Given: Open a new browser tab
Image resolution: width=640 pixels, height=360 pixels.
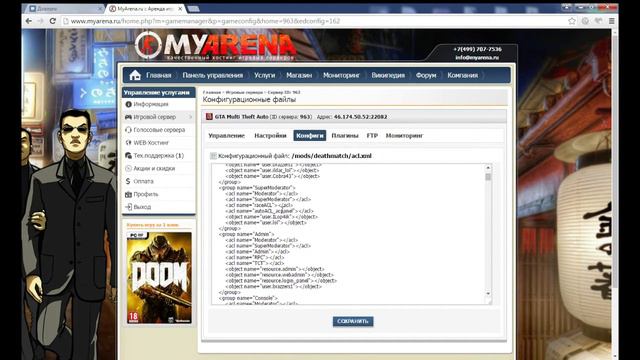Looking at the screenshot, I should coord(193,8).
